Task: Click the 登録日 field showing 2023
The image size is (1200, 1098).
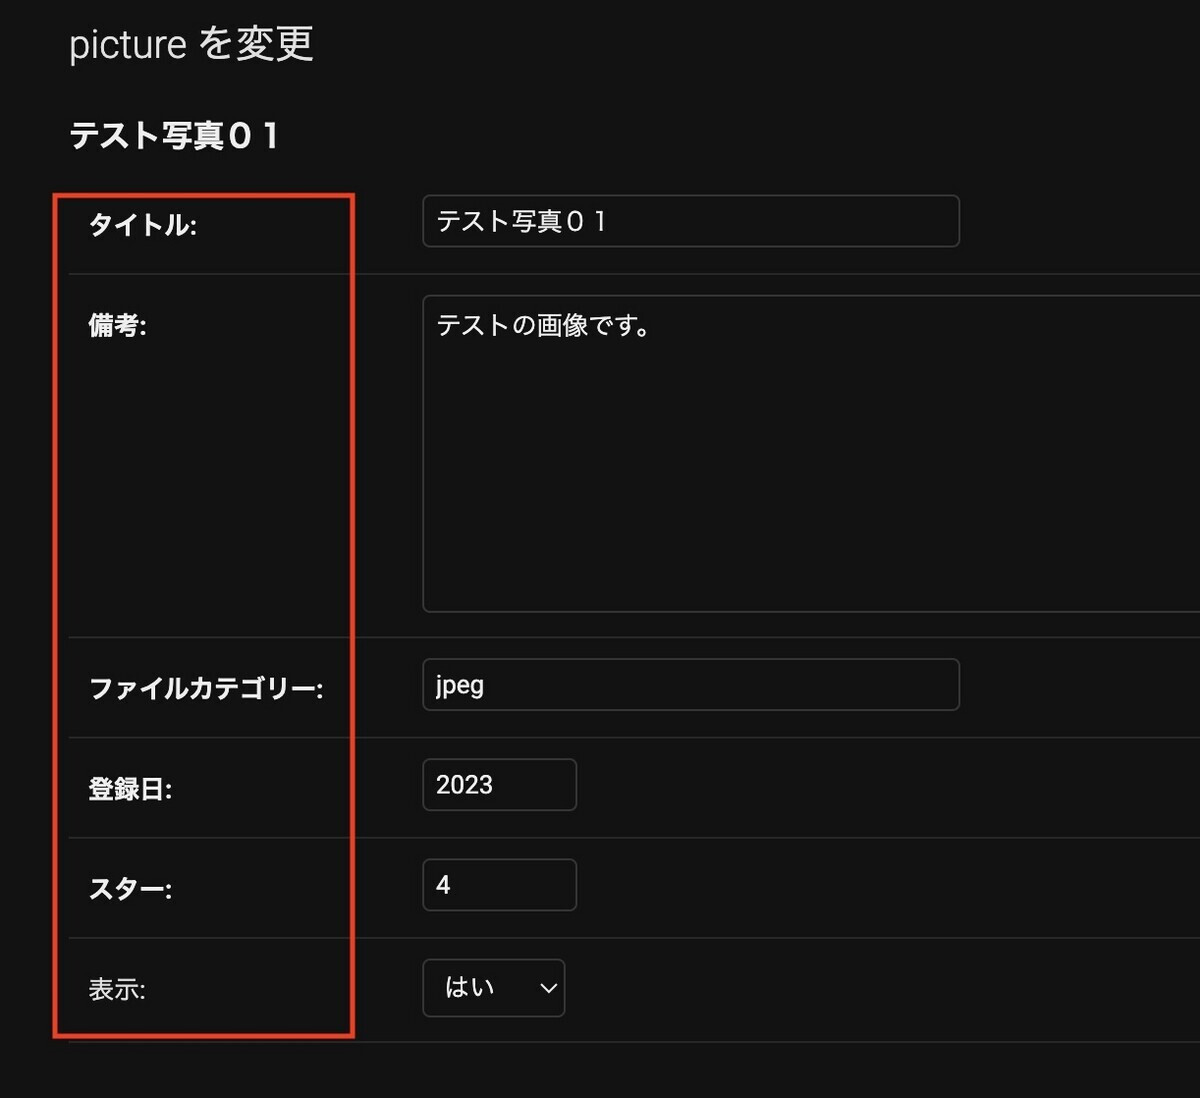Action: [500, 785]
